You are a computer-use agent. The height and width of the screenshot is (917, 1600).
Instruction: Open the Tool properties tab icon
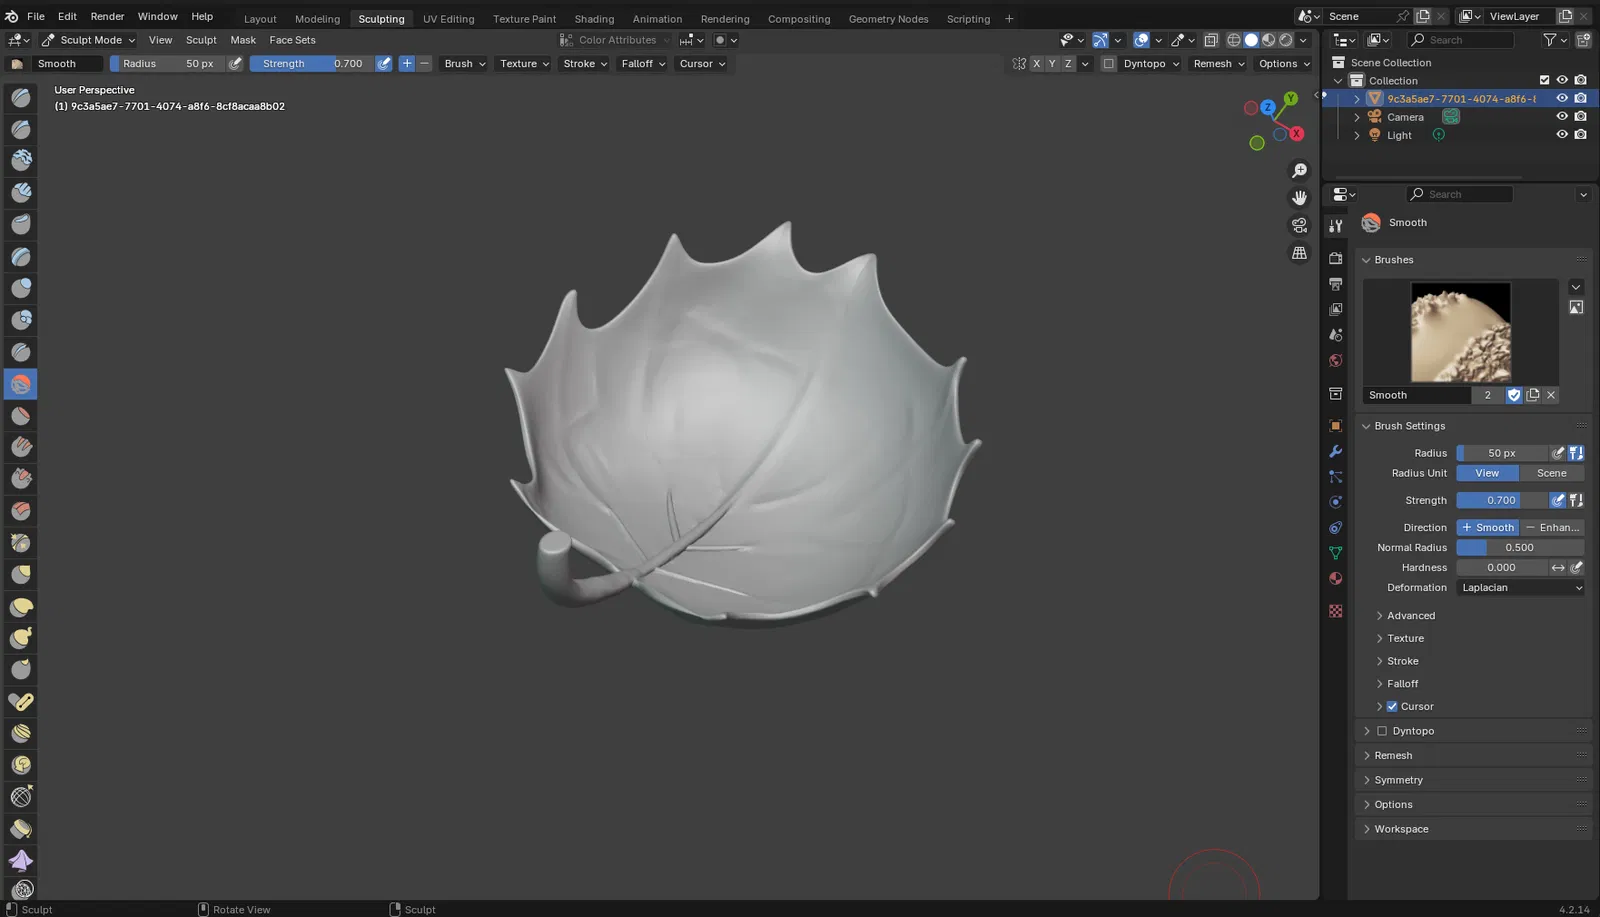(x=1335, y=226)
